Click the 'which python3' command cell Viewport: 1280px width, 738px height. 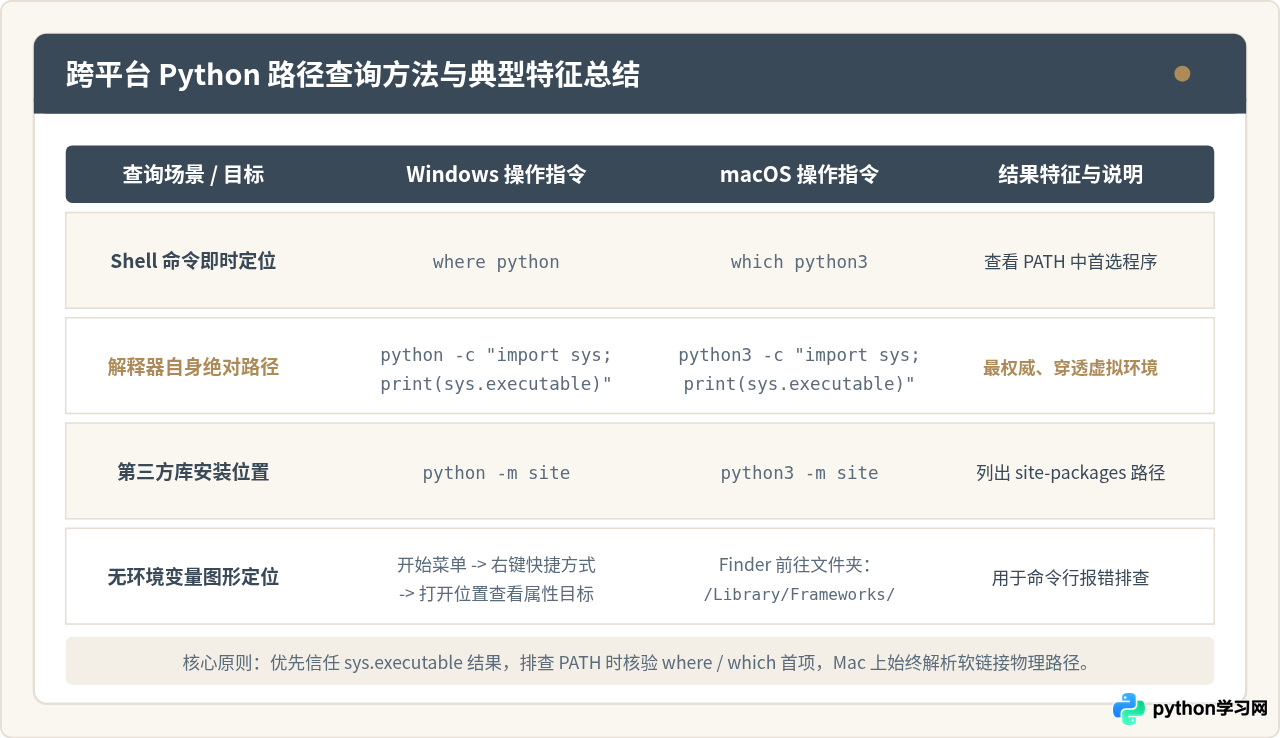click(x=799, y=262)
